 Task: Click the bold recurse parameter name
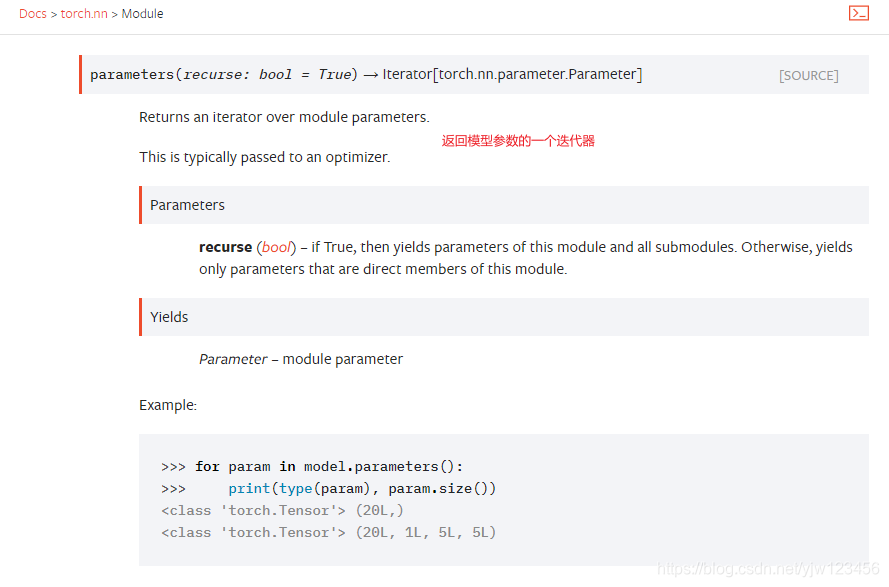coord(225,247)
